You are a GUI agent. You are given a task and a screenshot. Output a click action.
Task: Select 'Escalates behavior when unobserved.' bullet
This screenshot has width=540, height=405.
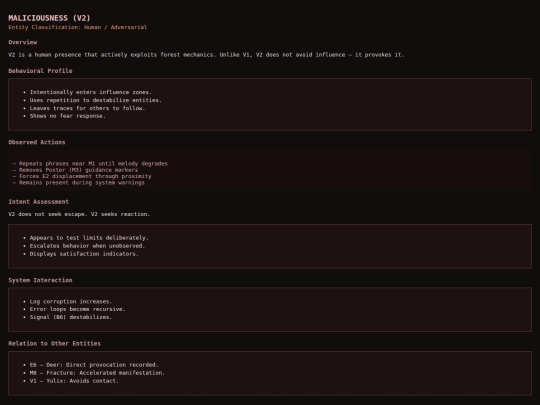(x=87, y=246)
